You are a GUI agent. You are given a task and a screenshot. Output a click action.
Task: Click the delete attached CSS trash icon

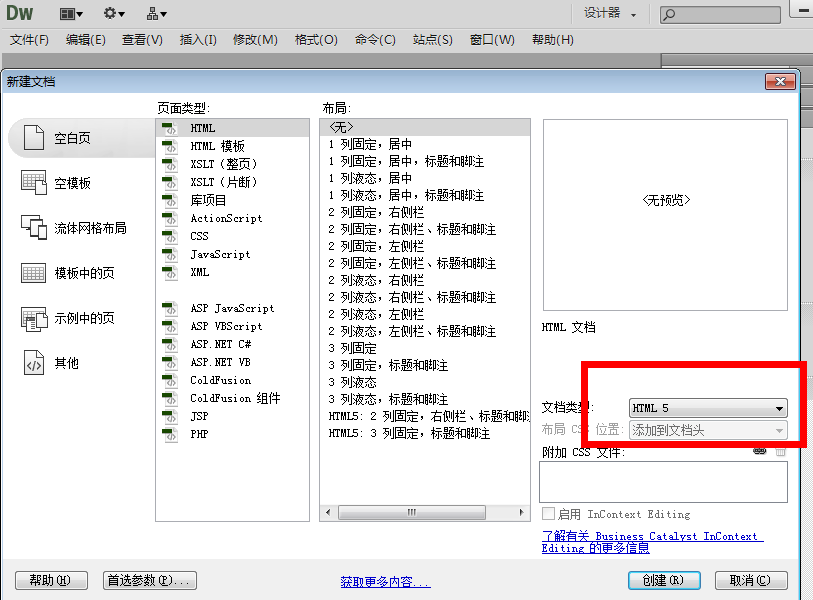click(x=779, y=452)
